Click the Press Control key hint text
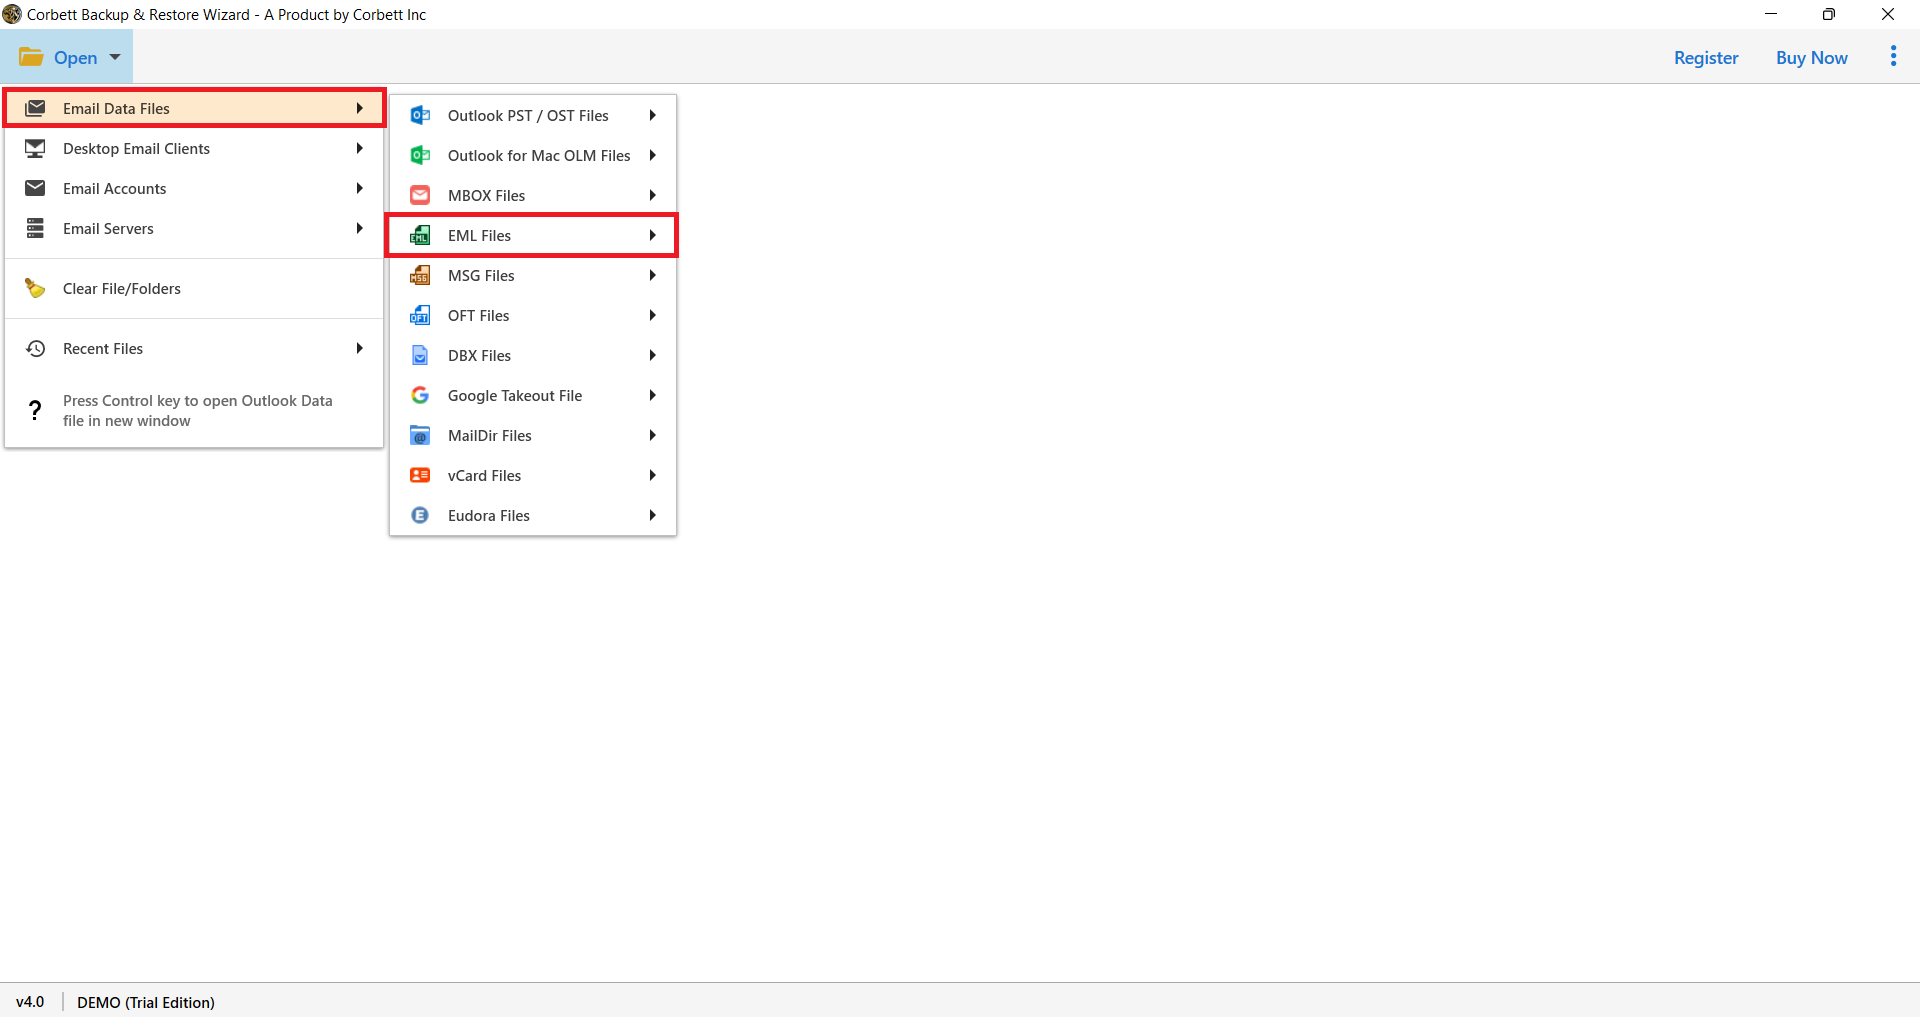This screenshot has height=1017, width=1920. (x=197, y=410)
